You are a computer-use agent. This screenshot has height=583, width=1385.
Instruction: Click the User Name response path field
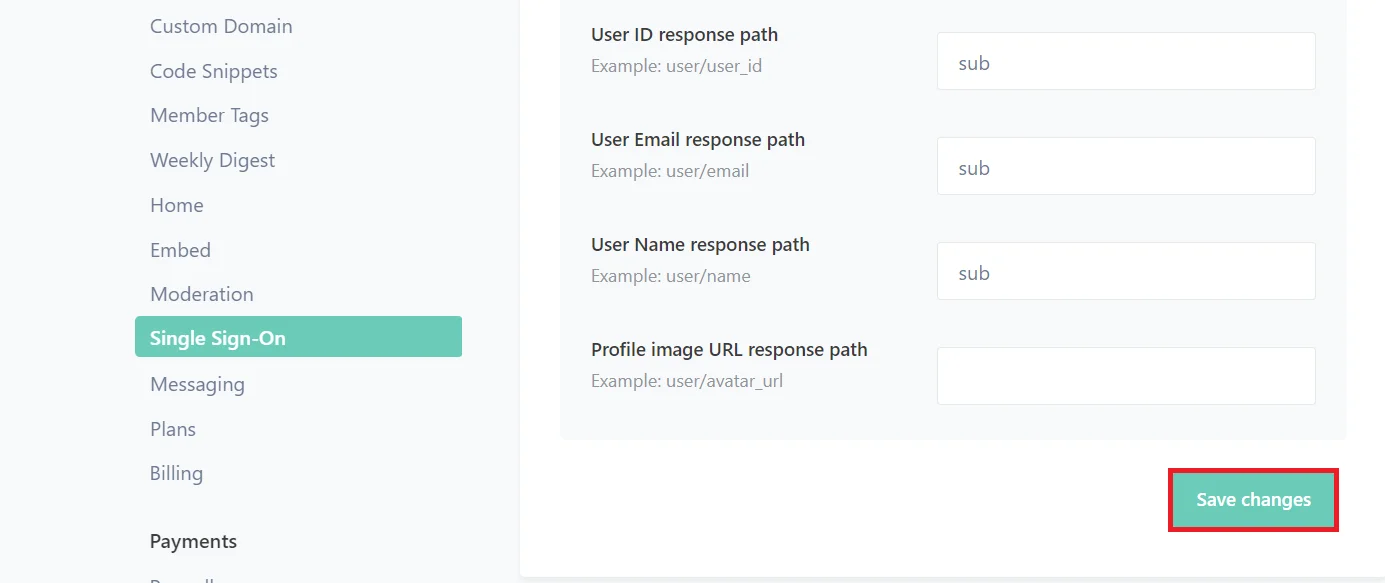pyautogui.click(x=1125, y=271)
